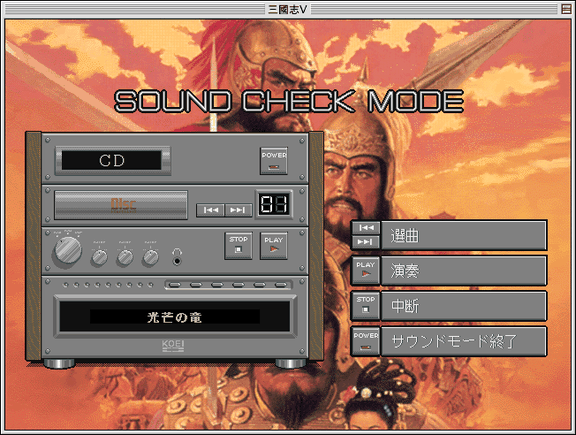This screenshot has width=576, height=435.
Task: Click the stereo's POWER button
Action: click(x=274, y=161)
